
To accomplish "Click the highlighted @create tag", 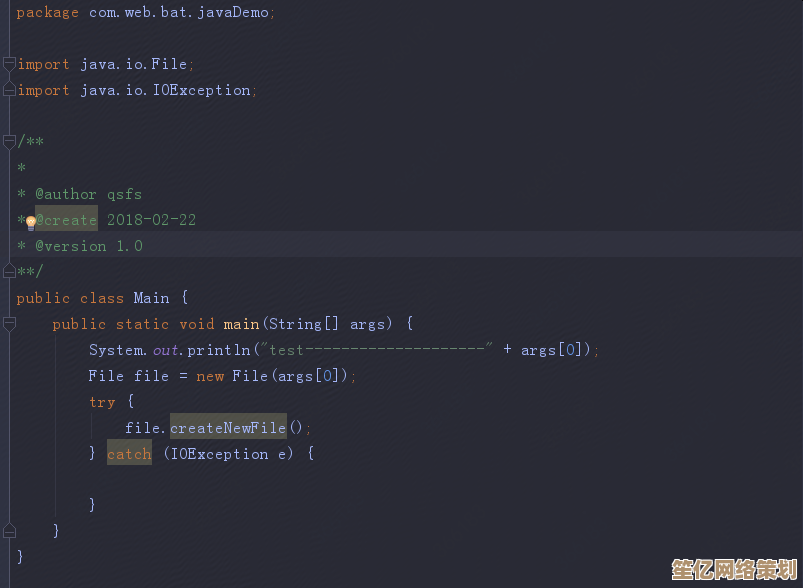I will pos(67,220).
